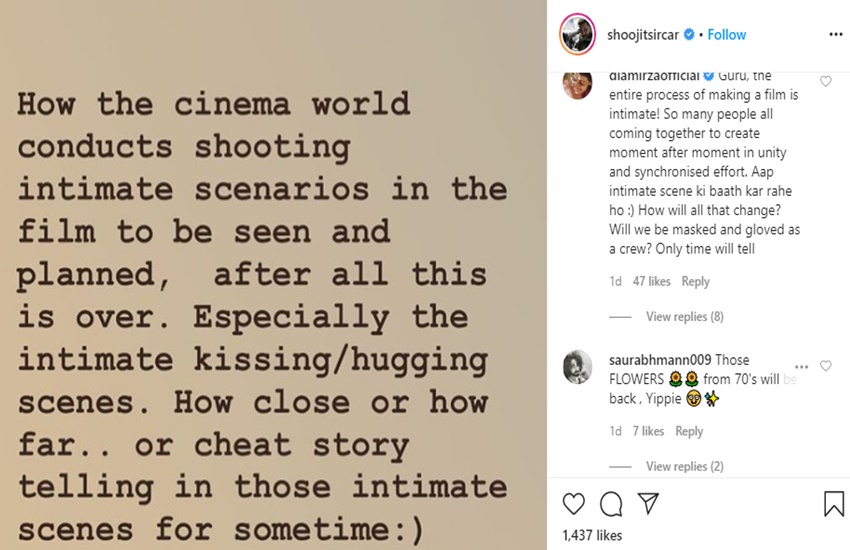The height and width of the screenshot is (550, 850).
Task: View diamirzaofficial's avatar
Action: click(578, 84)
